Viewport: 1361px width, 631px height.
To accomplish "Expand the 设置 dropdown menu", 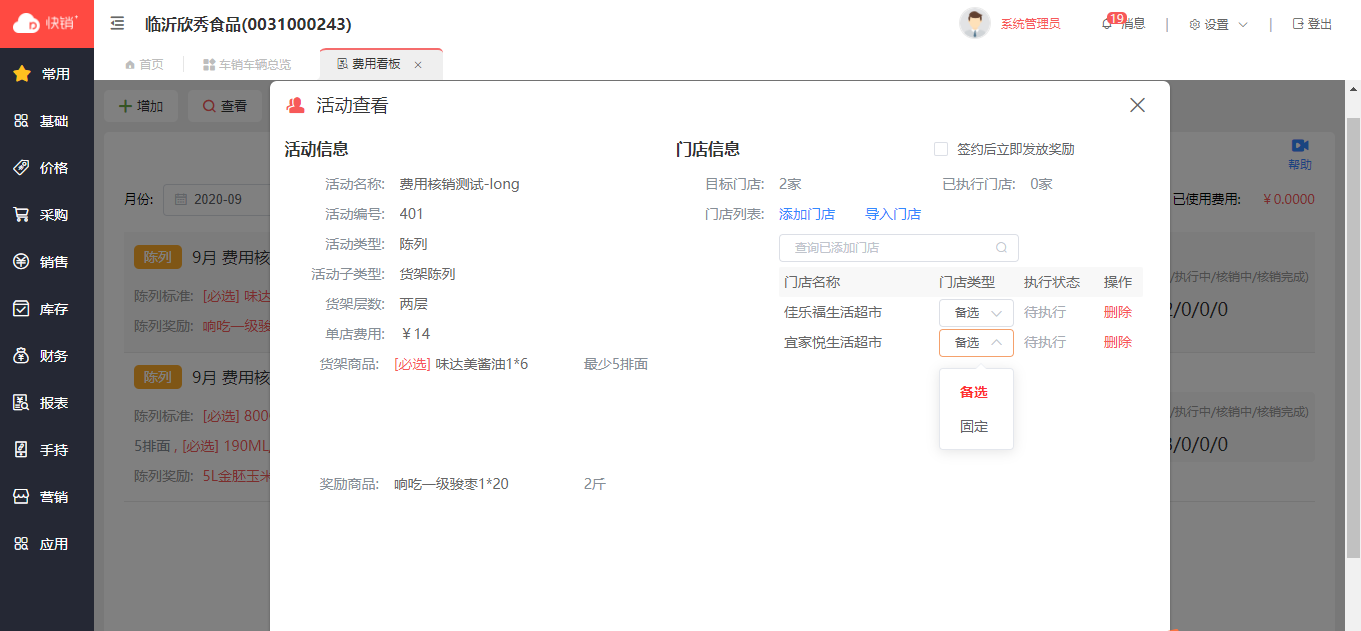I will coord(1216,24).
